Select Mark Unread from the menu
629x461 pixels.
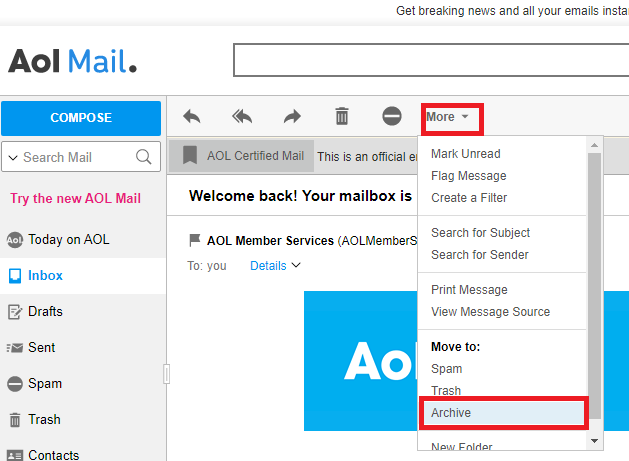(x=465, y=154)
